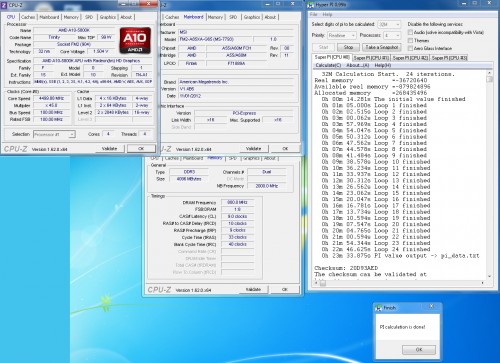Select the Memory tab in Mainboard window
The image size is (500, 363).
tap(215, 17)
